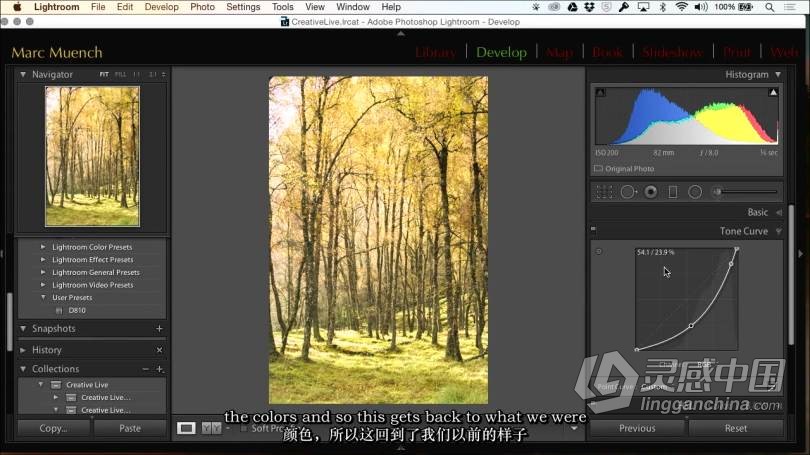Viewport: 810px width, 455px height.
Task: Open the Bluetooth status menu icon
Action: (x=663, y=7)
